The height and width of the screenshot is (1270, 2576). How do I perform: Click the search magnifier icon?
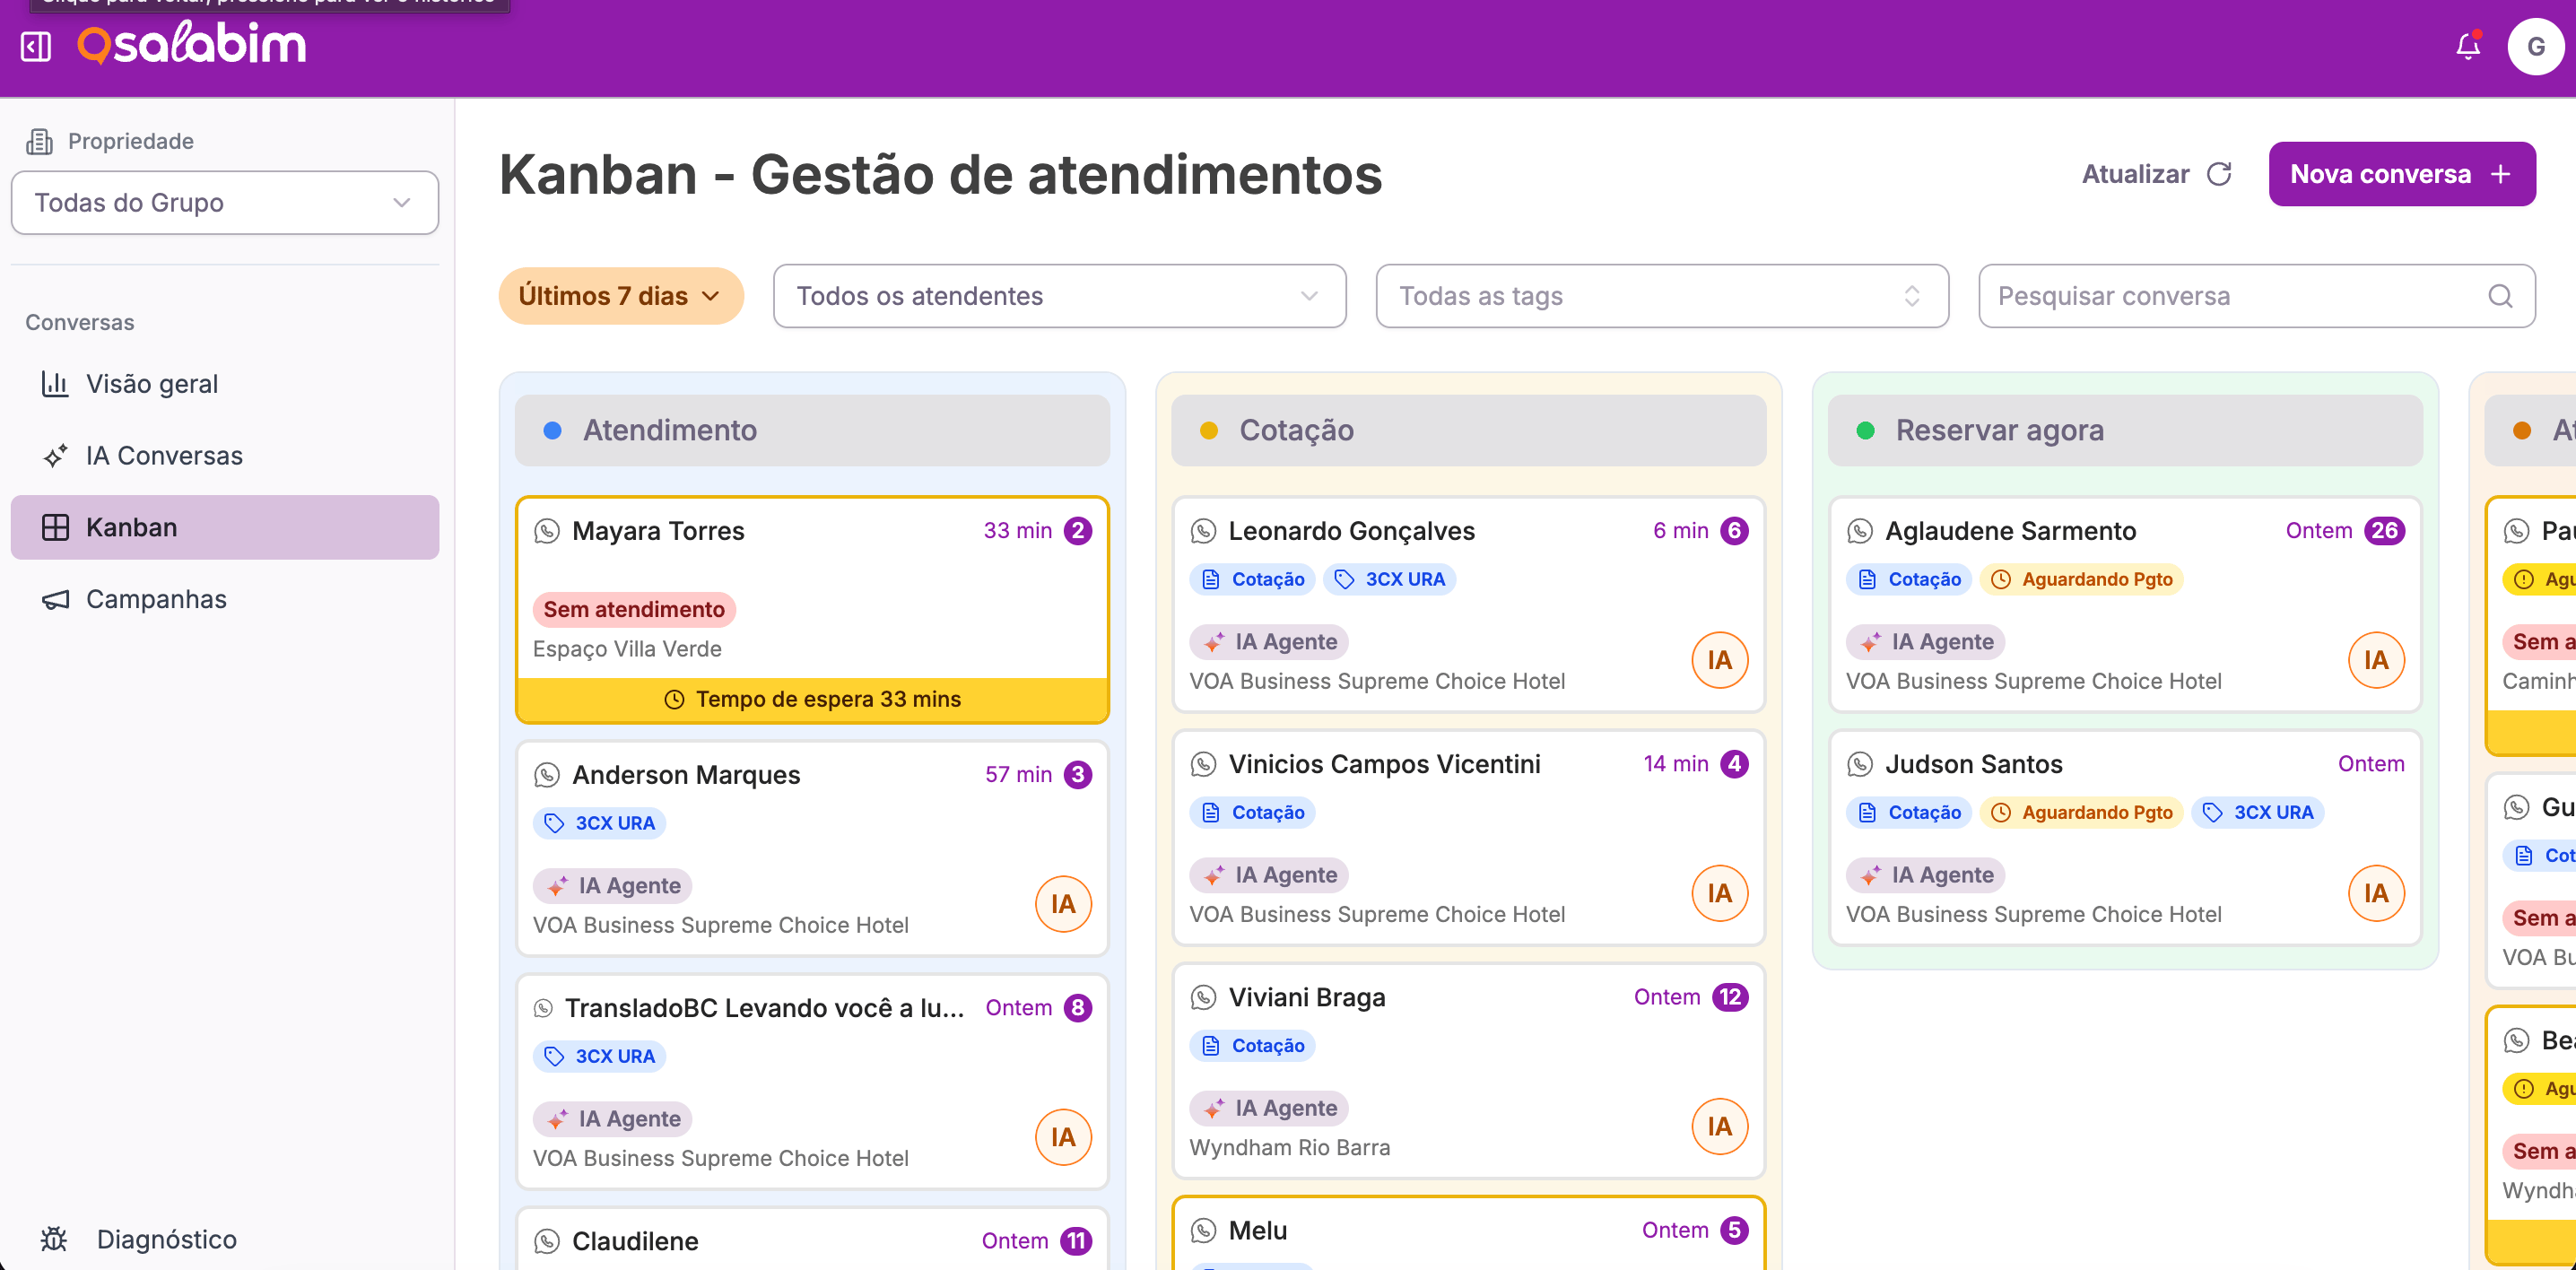tap(2499, 296)
